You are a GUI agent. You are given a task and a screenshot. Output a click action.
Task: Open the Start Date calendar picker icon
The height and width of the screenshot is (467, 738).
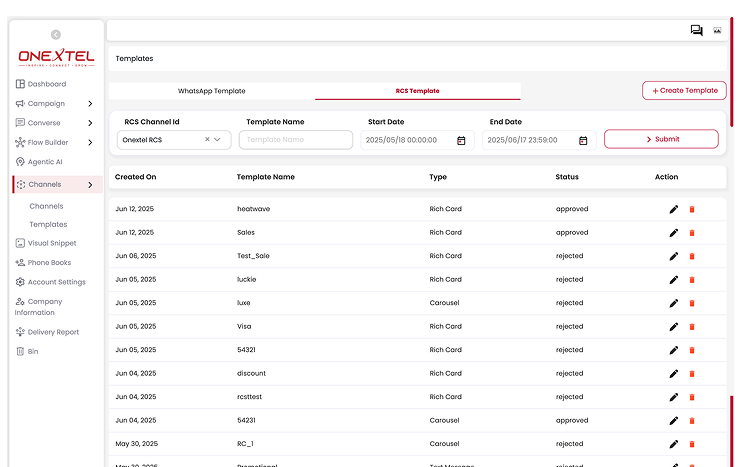(461, 140)
